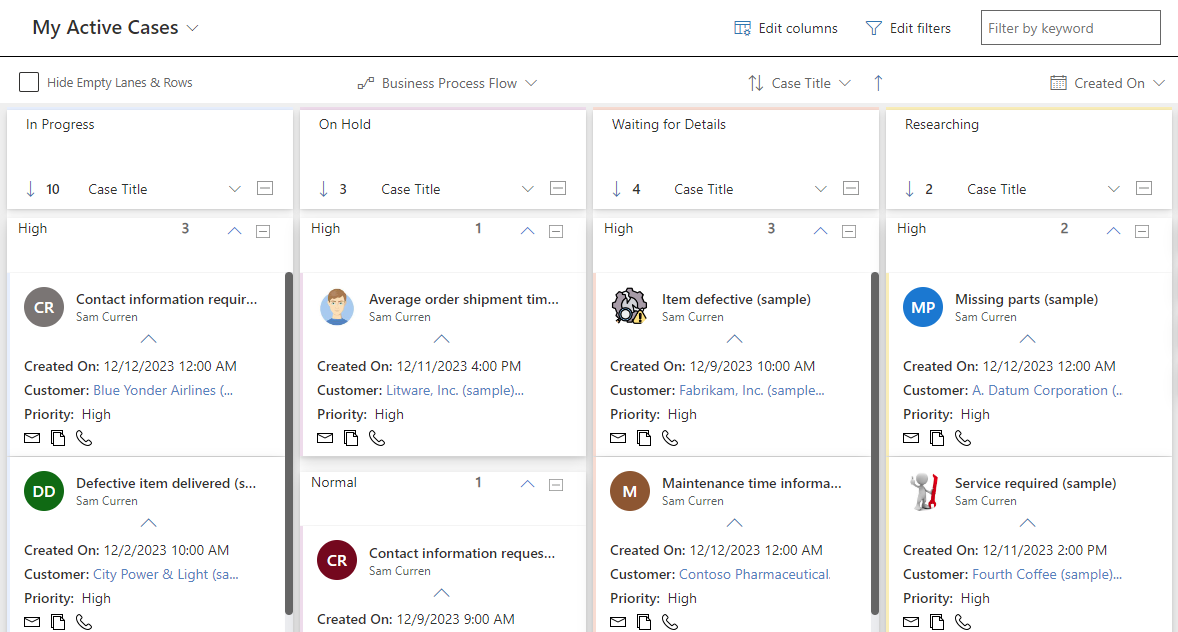This screenshot has height=632, width=1178.
Task: Click the Filter by keyword input field
Action: pos(1069,27)
